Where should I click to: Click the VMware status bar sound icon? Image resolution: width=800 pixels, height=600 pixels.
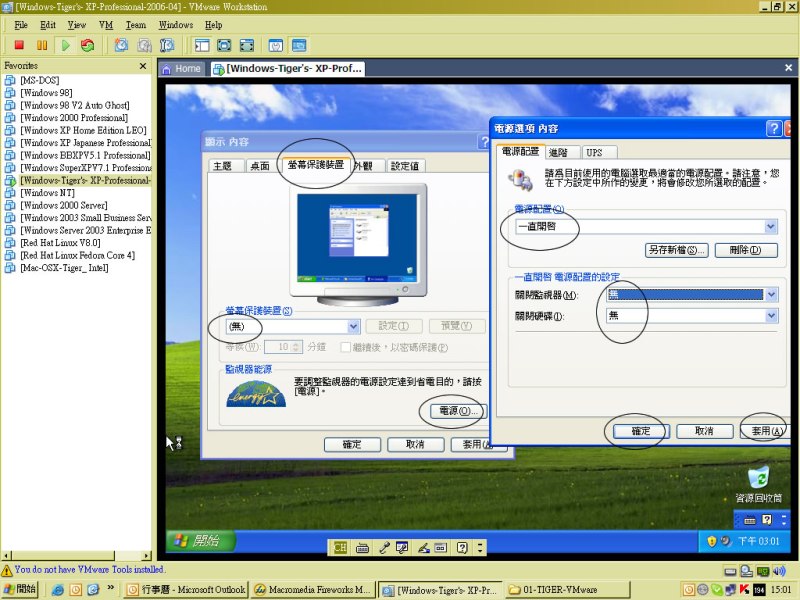(779, 571)
